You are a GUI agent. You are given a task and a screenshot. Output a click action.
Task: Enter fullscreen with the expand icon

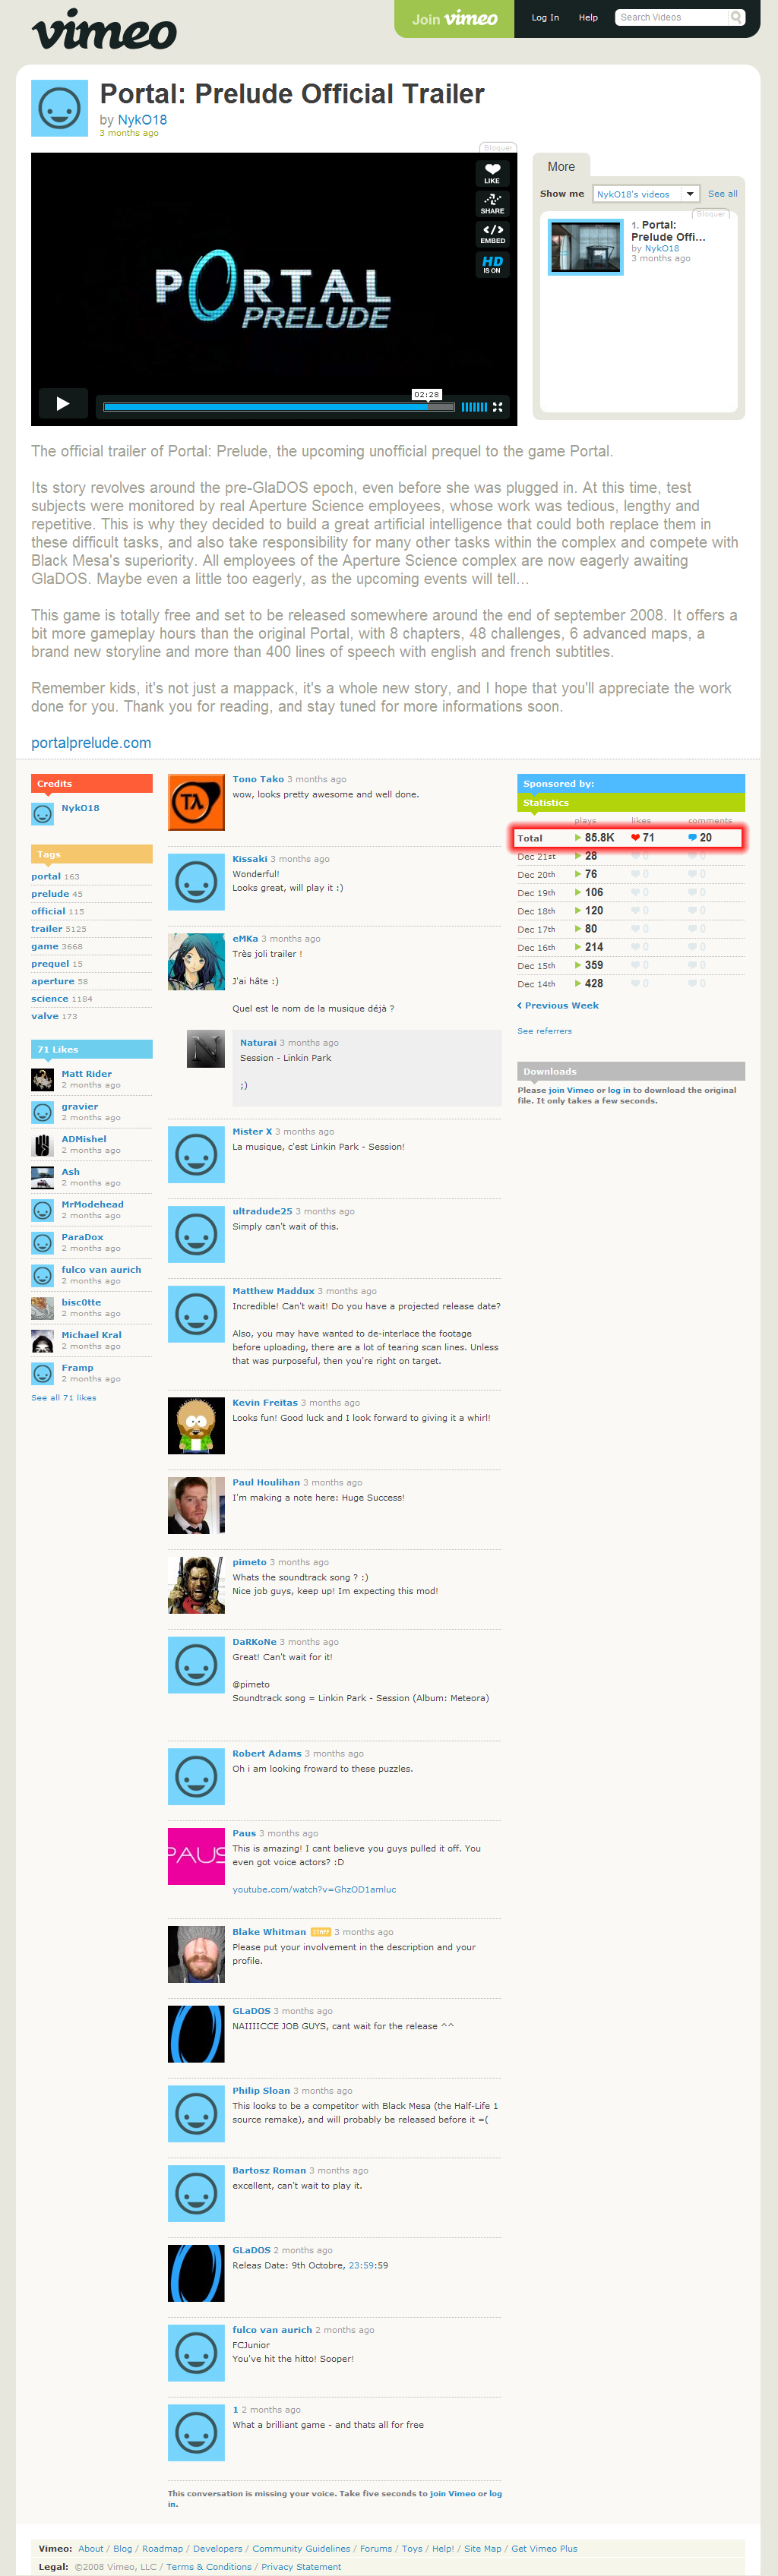498,407
